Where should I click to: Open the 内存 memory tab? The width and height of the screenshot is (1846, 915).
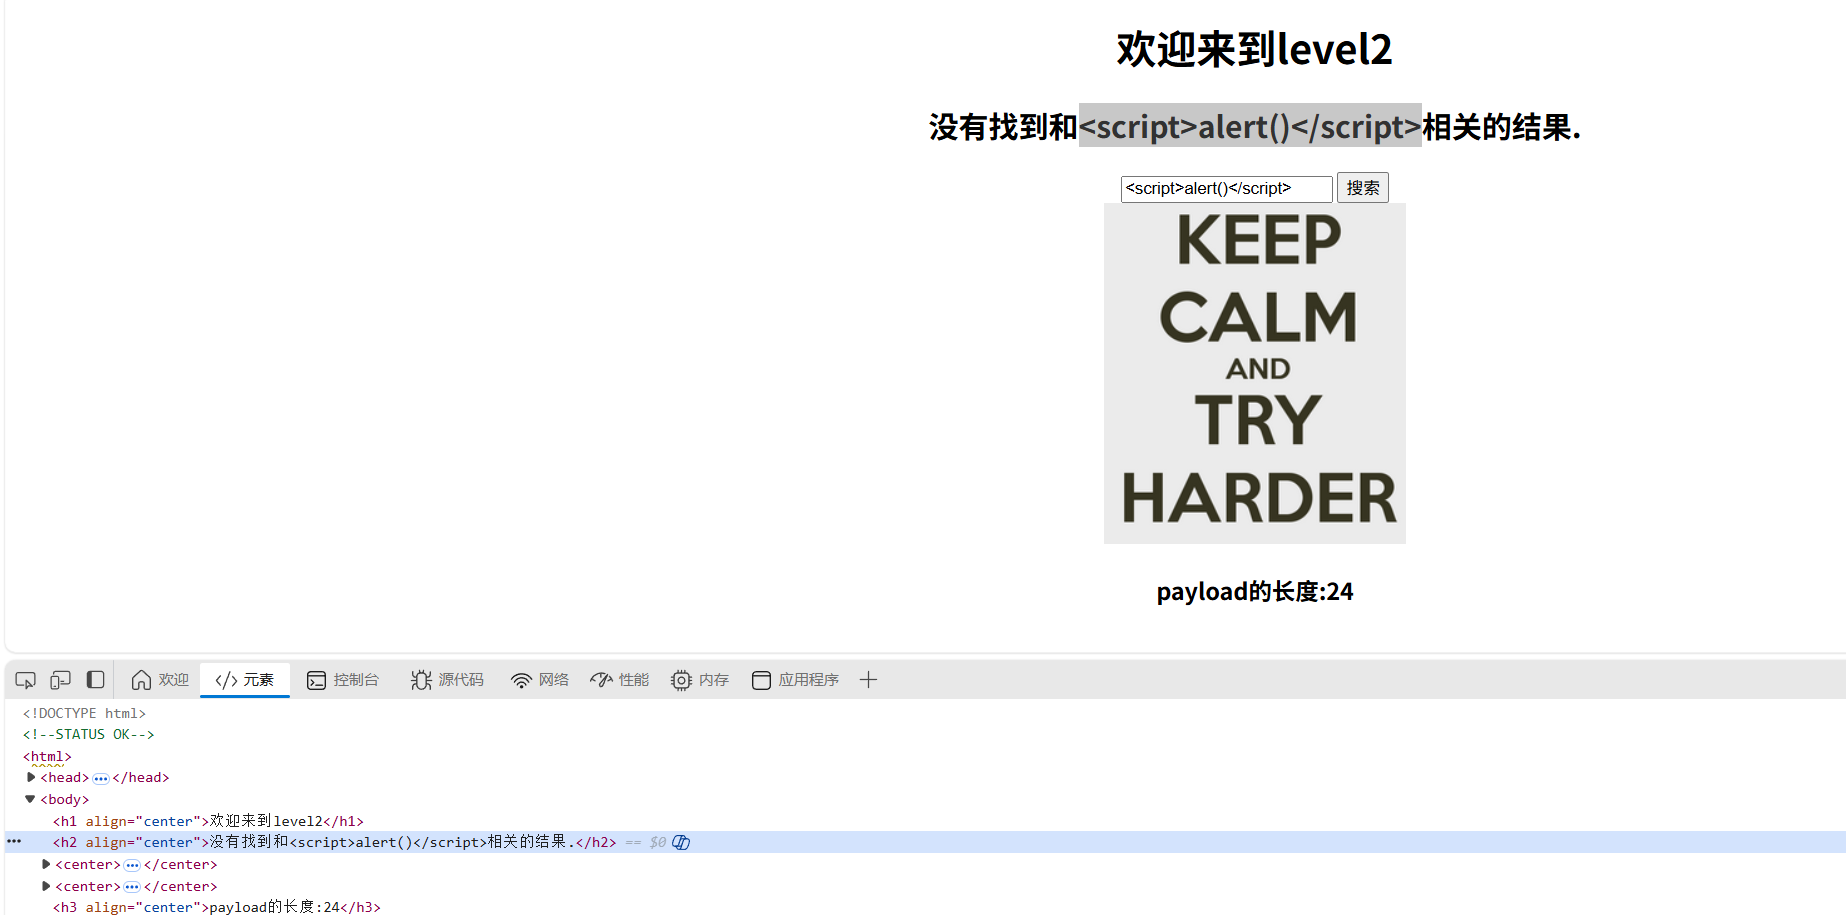700,680
